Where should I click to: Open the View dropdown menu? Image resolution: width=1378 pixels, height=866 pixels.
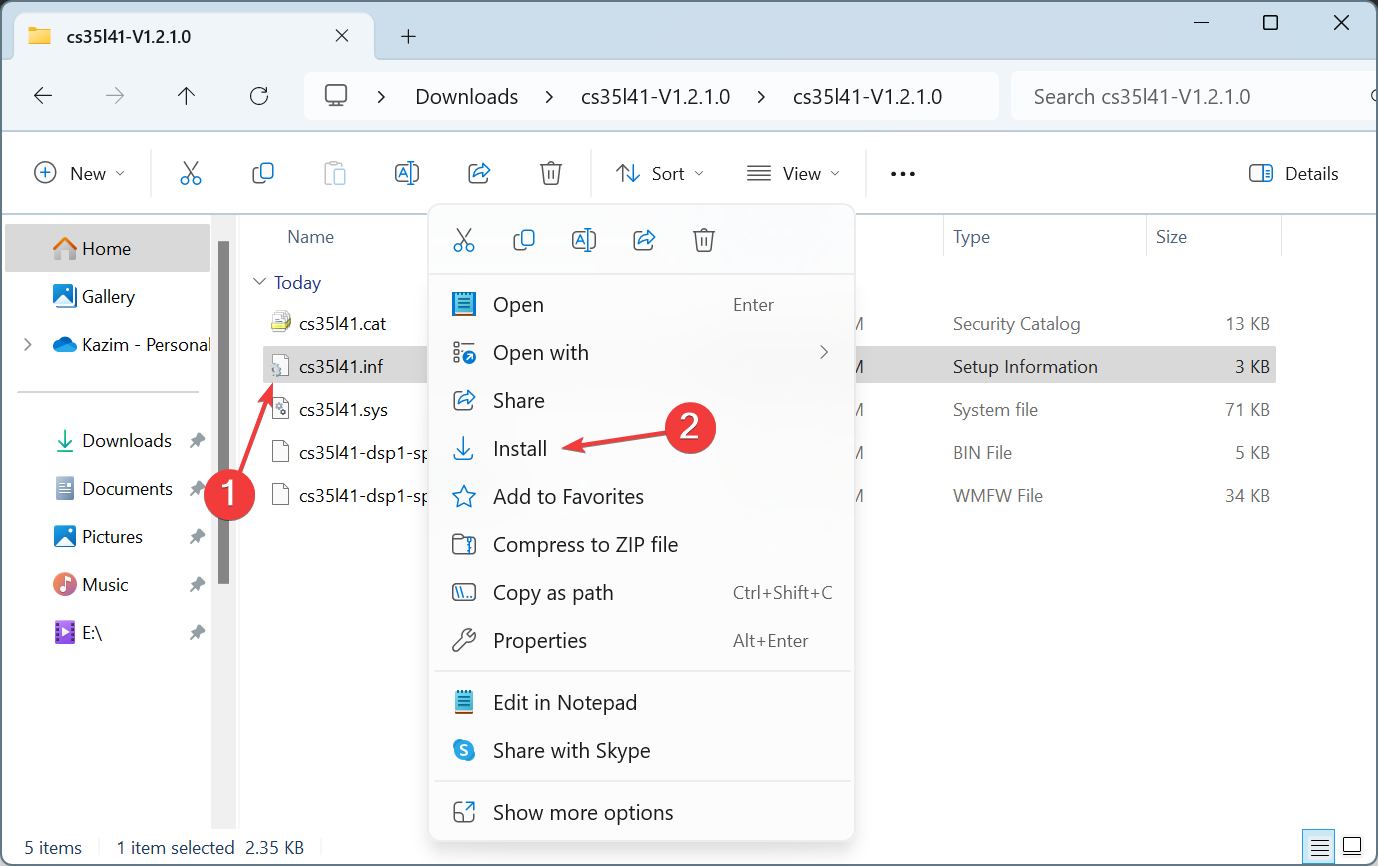793,173
